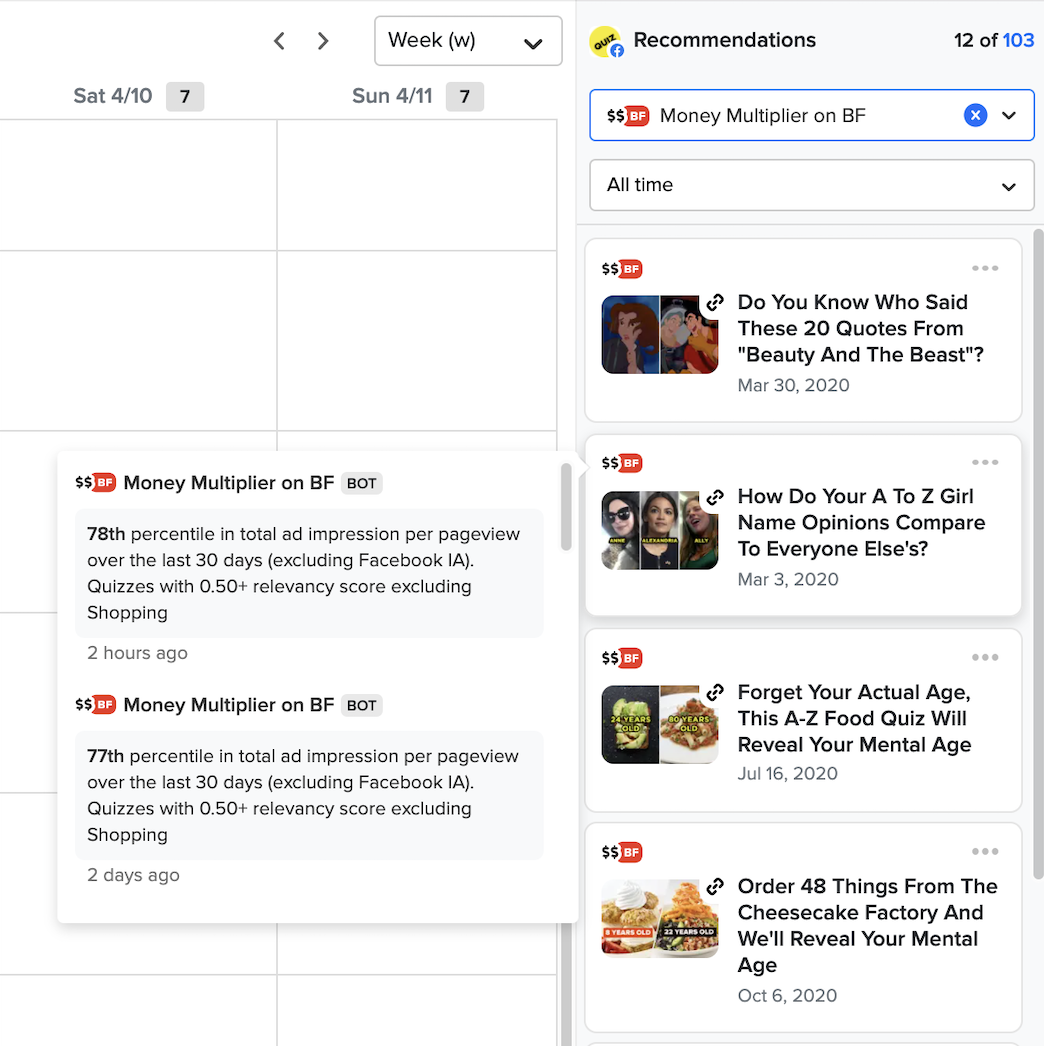Open more options for A-Z Food Quiz card

click(x=985, y=657)
